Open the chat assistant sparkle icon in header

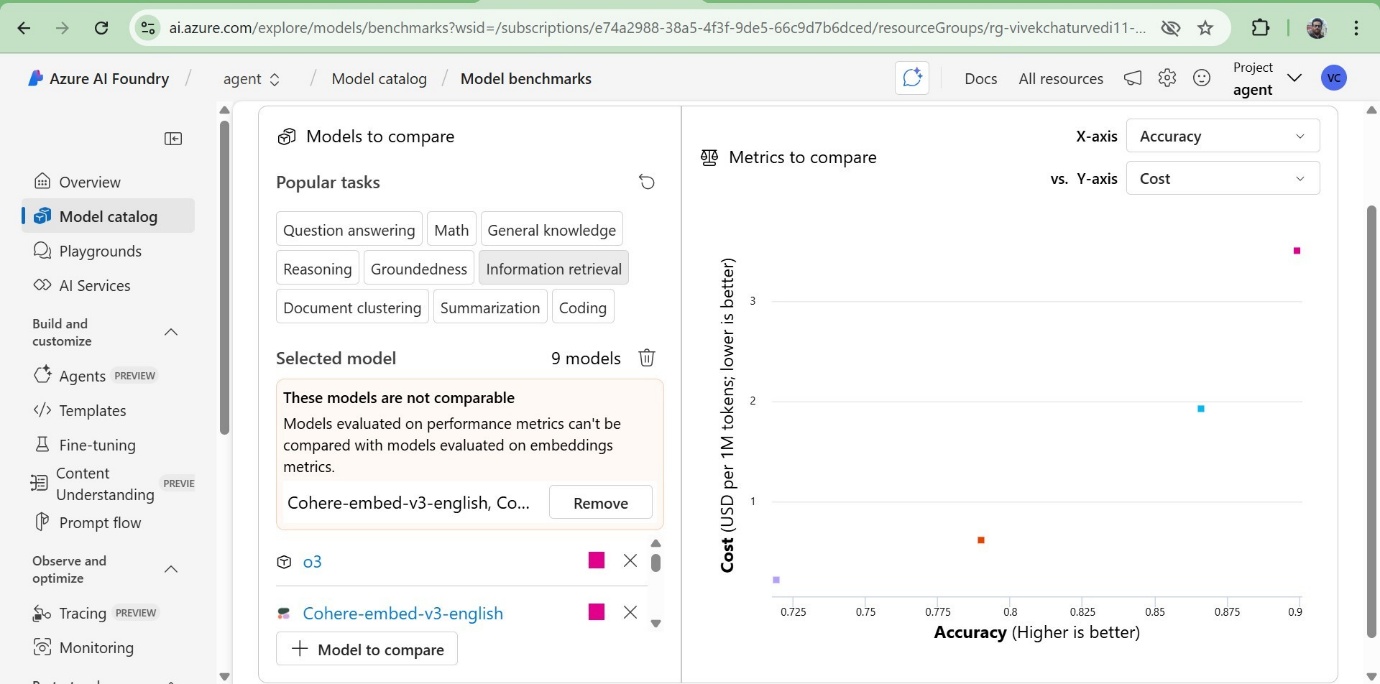[912, 78]
